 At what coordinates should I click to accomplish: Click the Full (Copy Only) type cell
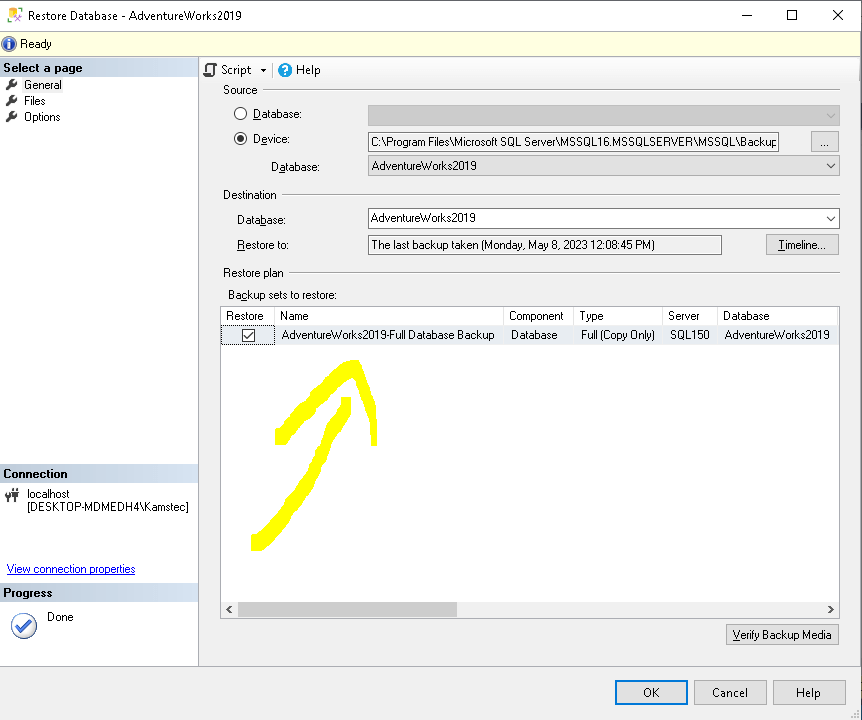[618, 335]
